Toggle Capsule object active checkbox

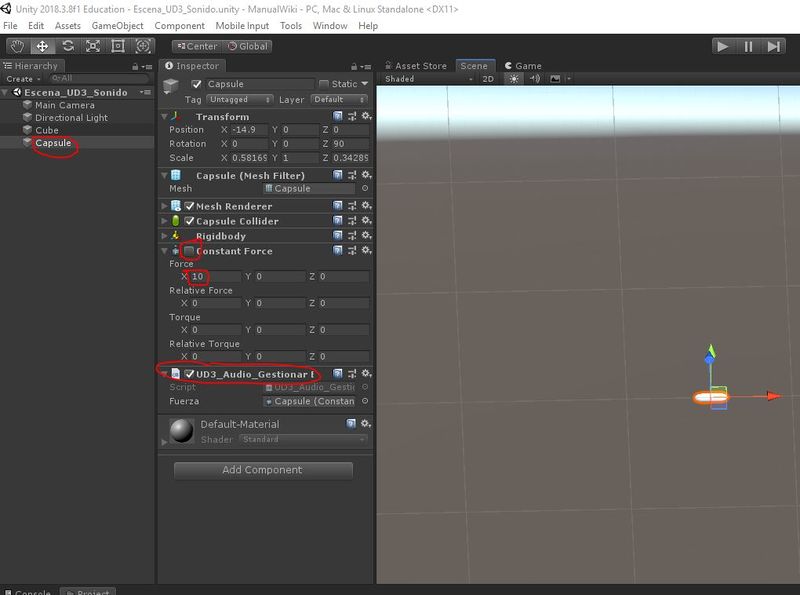(196, 84)
